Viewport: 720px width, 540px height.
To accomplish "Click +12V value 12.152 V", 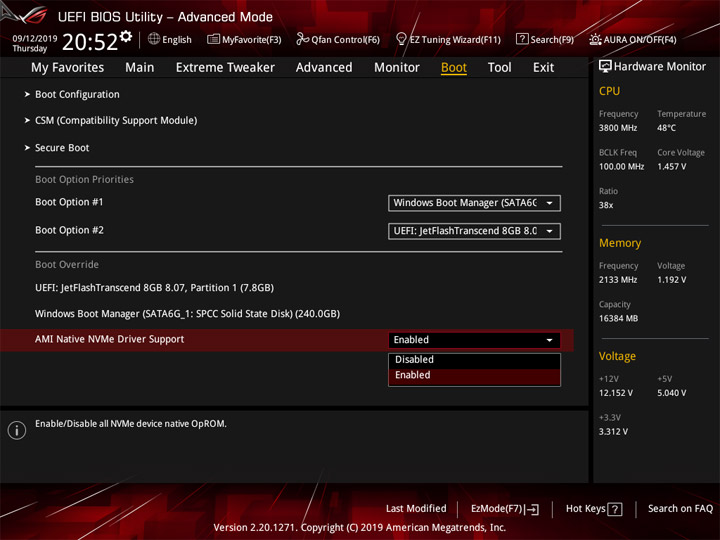I will tap(616, 394).
